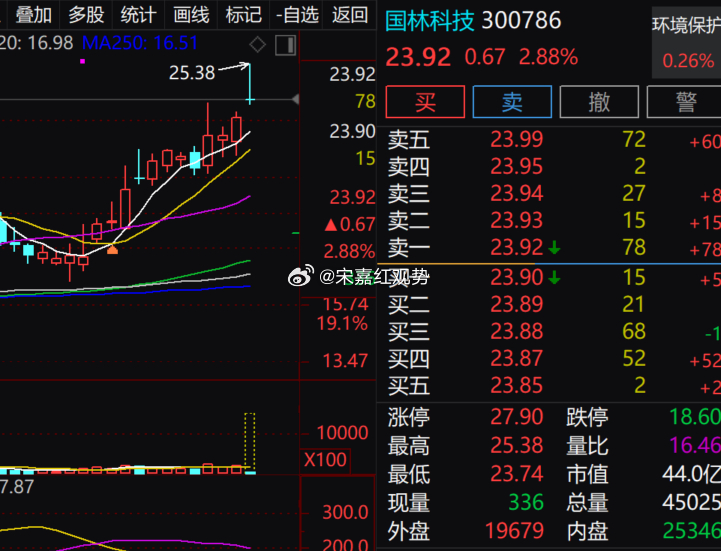Screen dimensions: 721x551
Task: Click the red 买 buy button
Action: (x=425, y=102)
